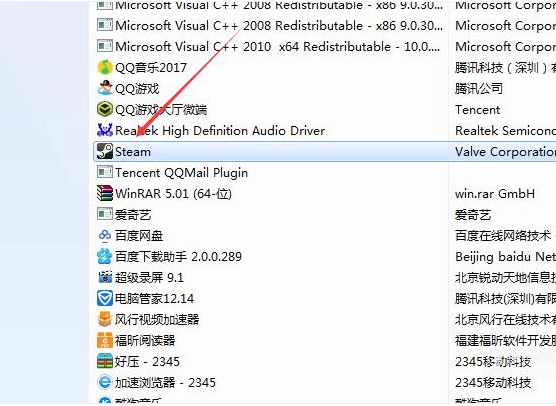Viewport: 556px width, 406px height.
Task: Select the 电脑管家12.14 shield icon
Action: (x=105, y=298)
